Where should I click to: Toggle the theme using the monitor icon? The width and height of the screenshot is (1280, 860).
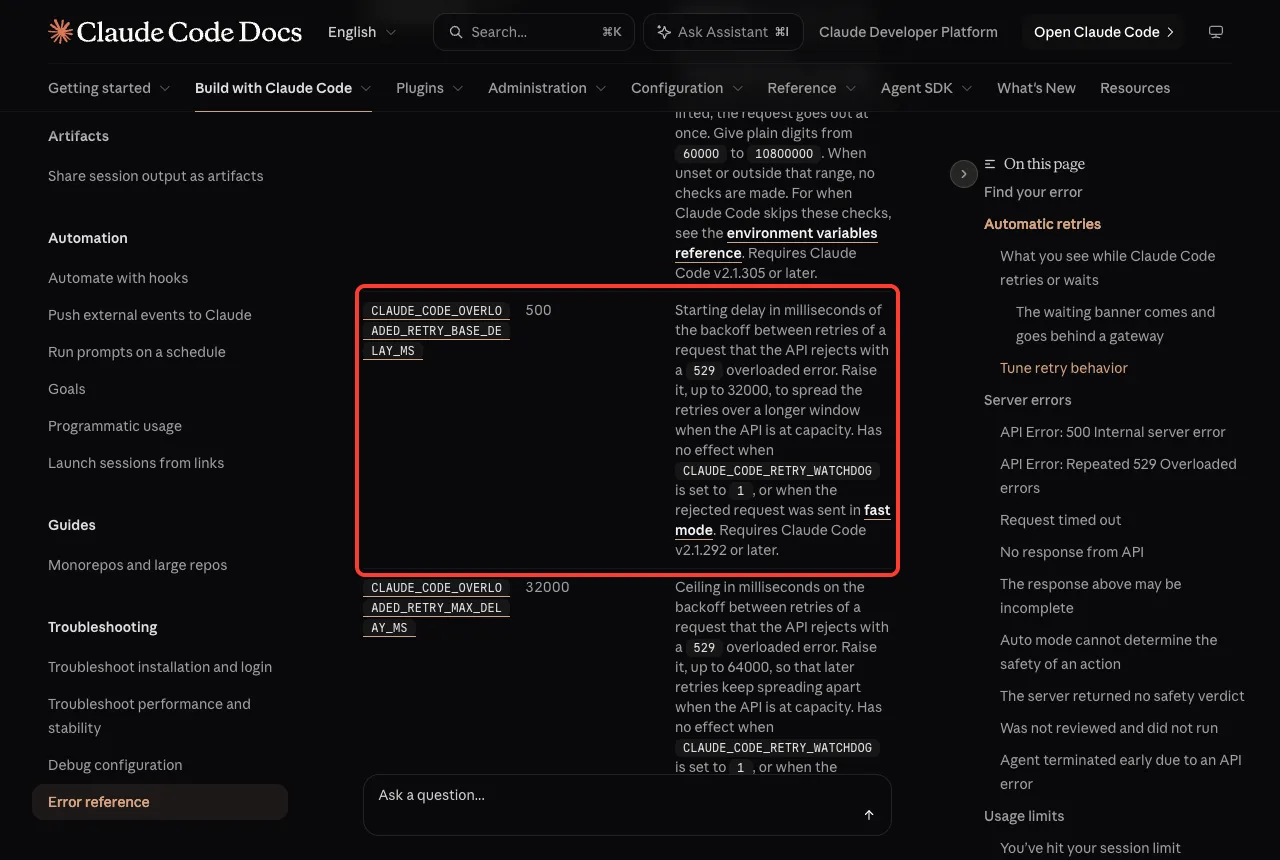click(1216, 32)
